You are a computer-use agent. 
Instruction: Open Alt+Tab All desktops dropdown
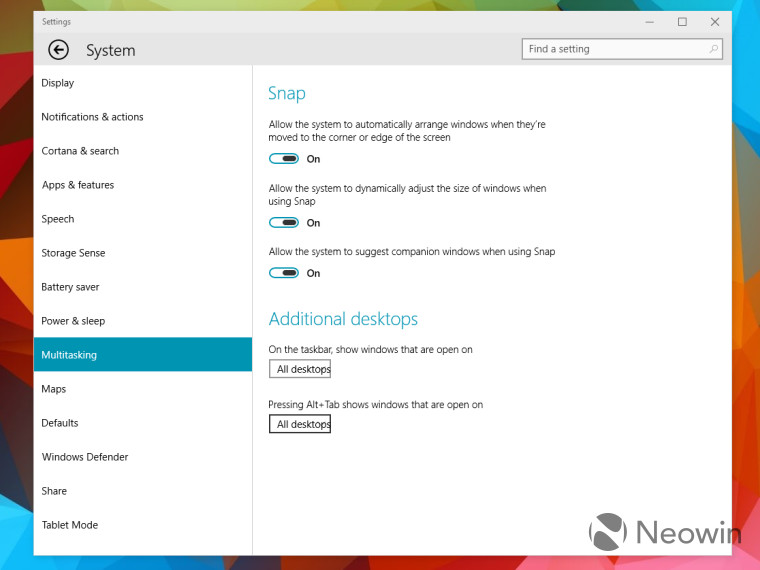coord(300,424)
